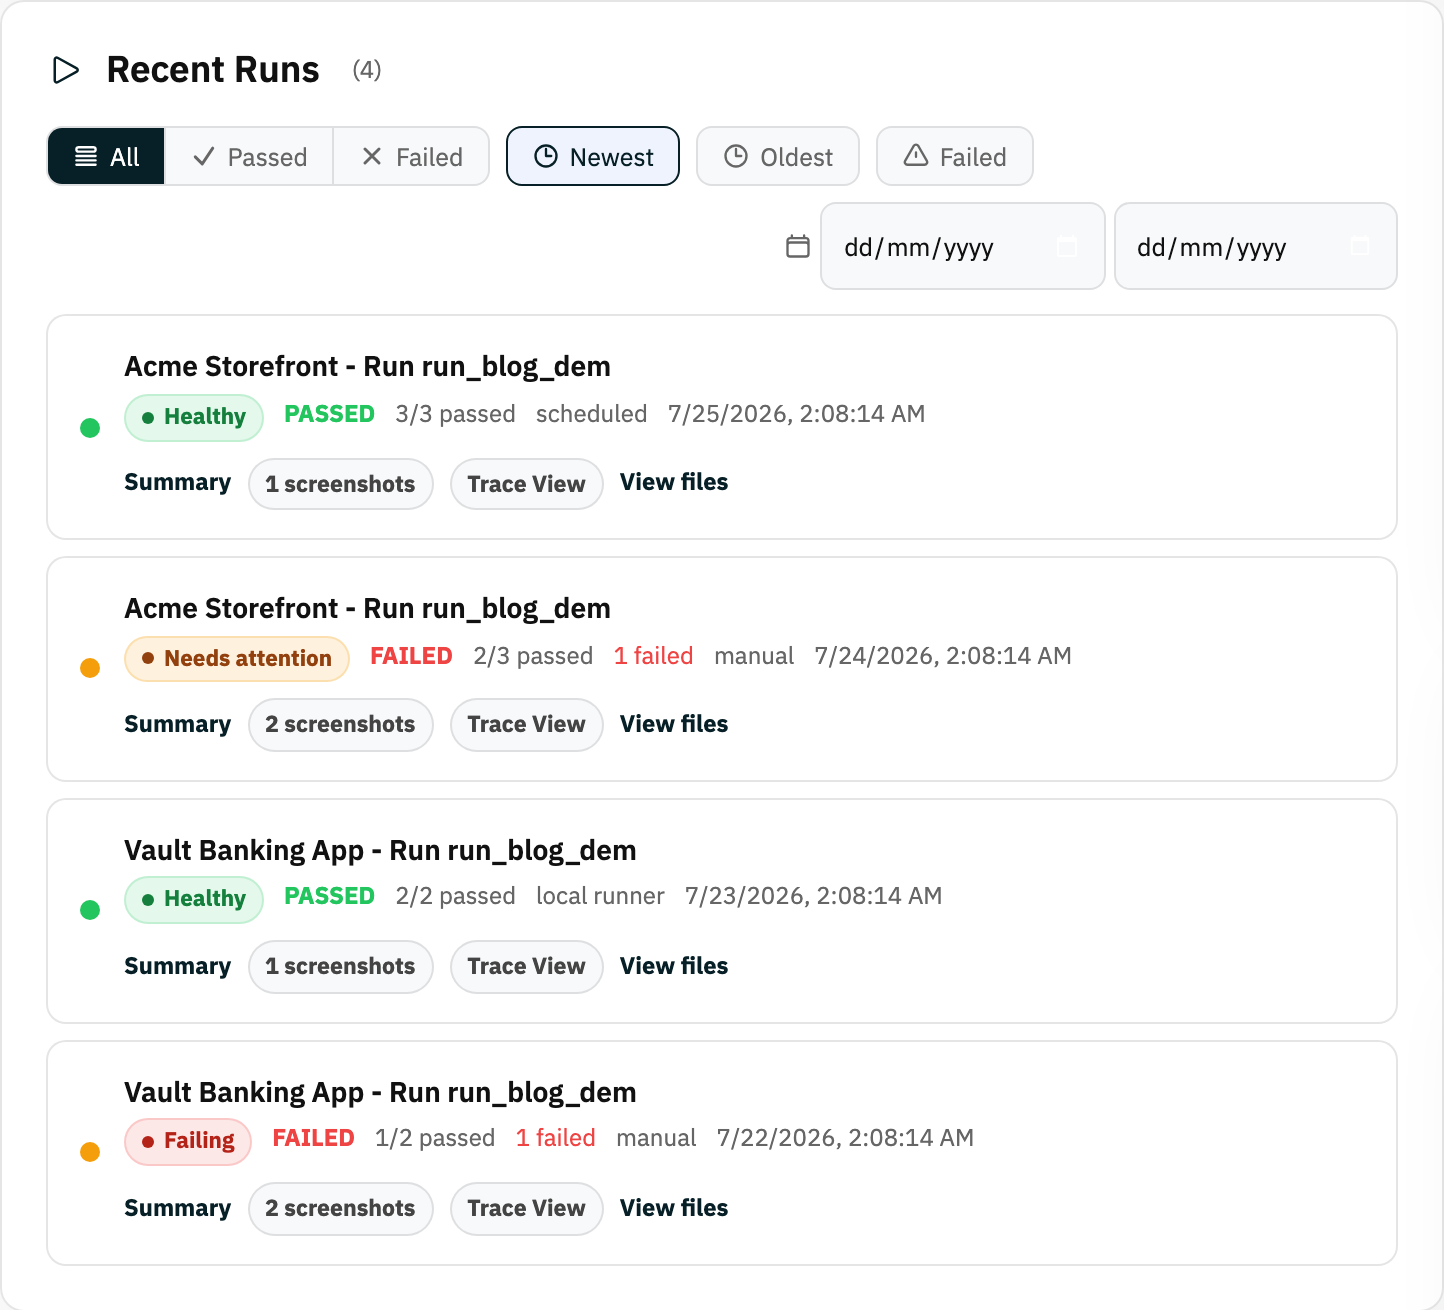The height and width of the screenshot is (1312, 1444).
Task: Click FAILED status on 7/24/2026 run
Action: click(411, 656)
